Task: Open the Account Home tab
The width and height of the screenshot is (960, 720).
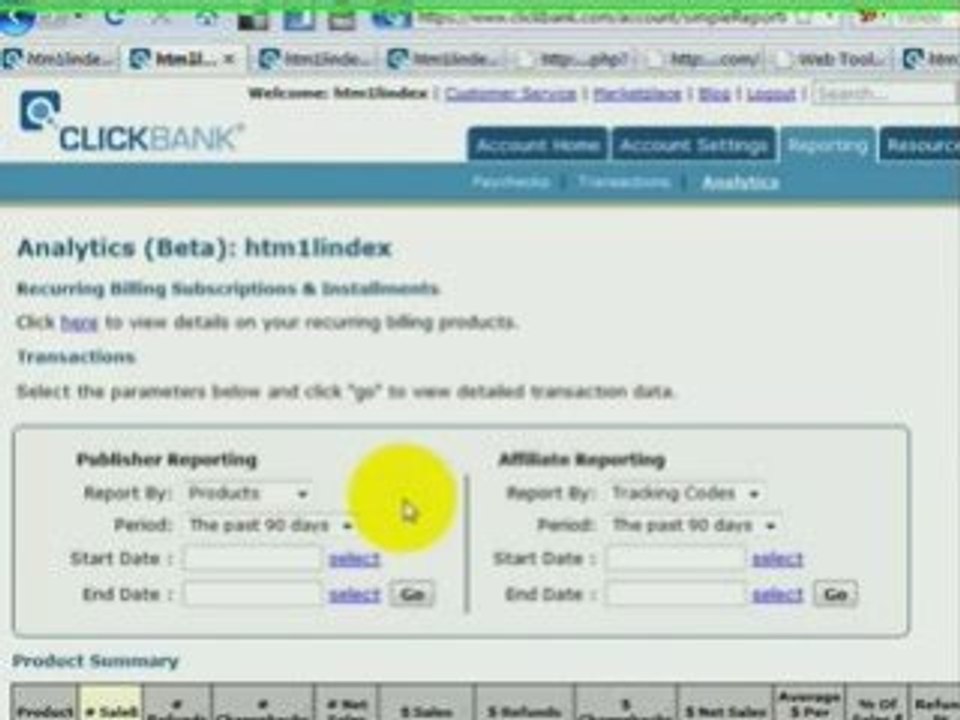Action: click(537, 145)
